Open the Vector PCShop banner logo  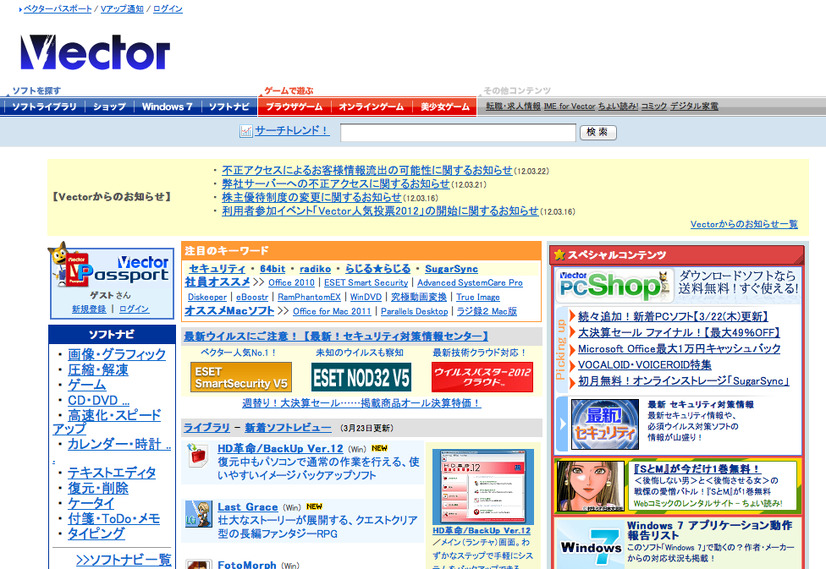[614, 286]
